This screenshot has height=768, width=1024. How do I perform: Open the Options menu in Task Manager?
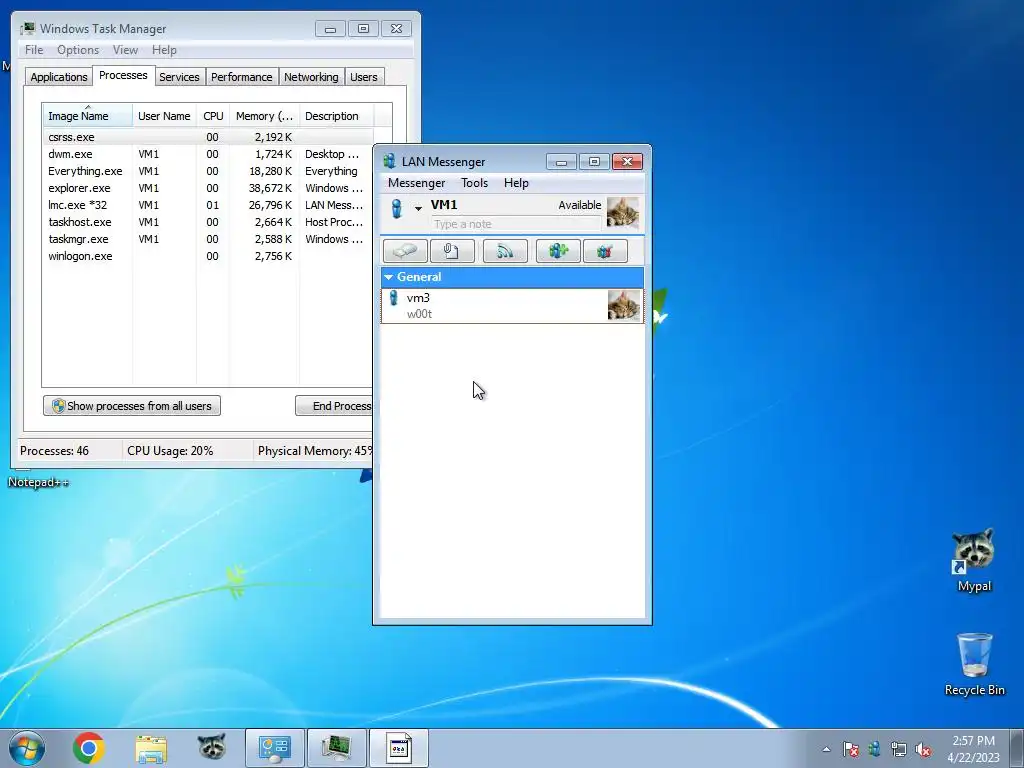click(x=78, y=50)
